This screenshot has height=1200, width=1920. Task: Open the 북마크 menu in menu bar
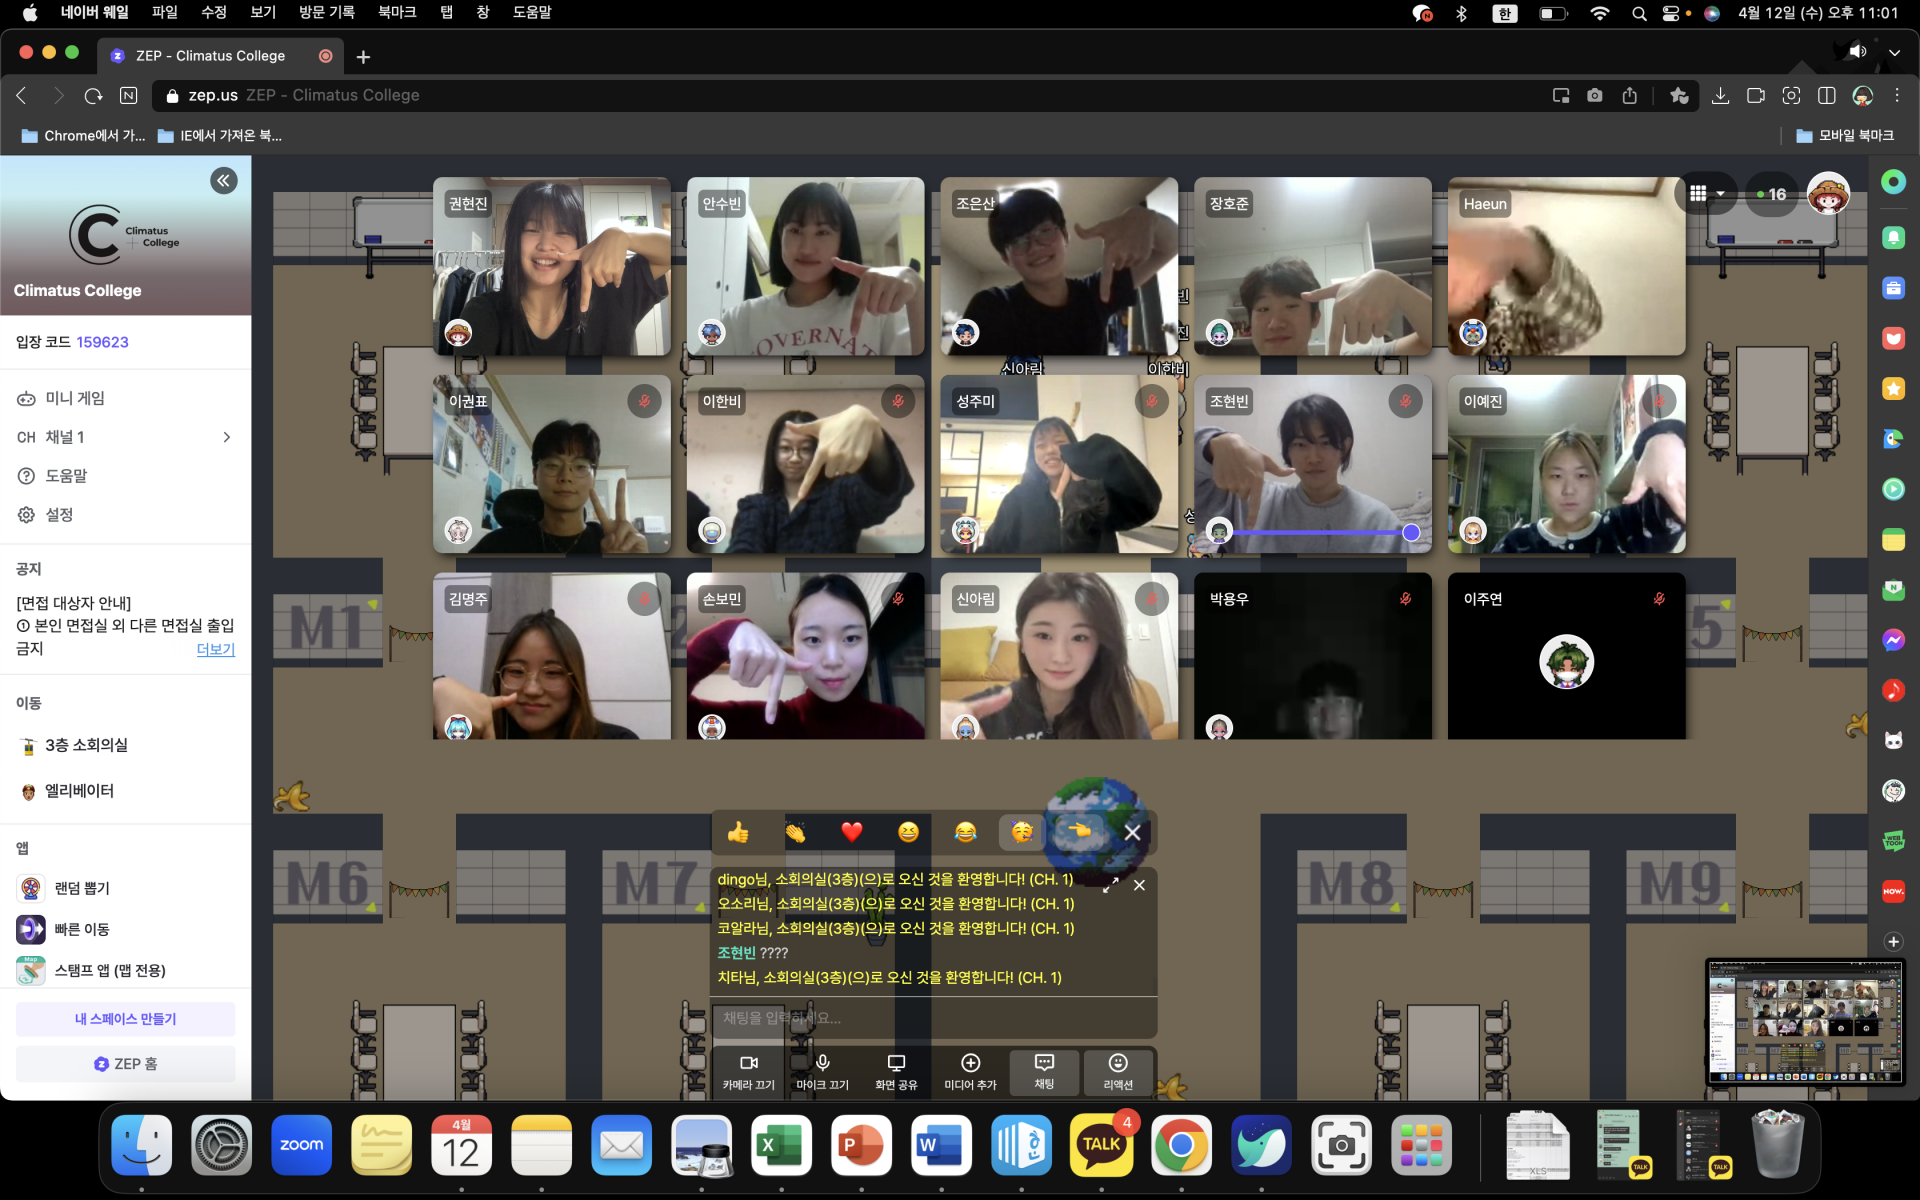(x=397, y=12)
